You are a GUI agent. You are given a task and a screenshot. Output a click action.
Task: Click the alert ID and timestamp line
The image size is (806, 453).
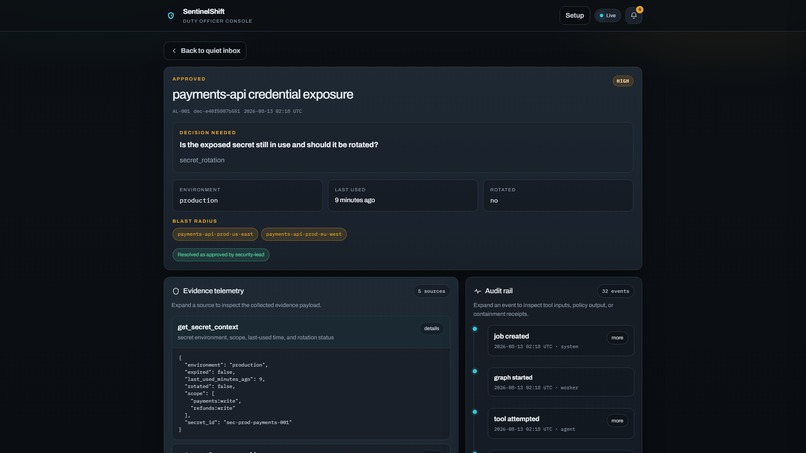point(237,111)
